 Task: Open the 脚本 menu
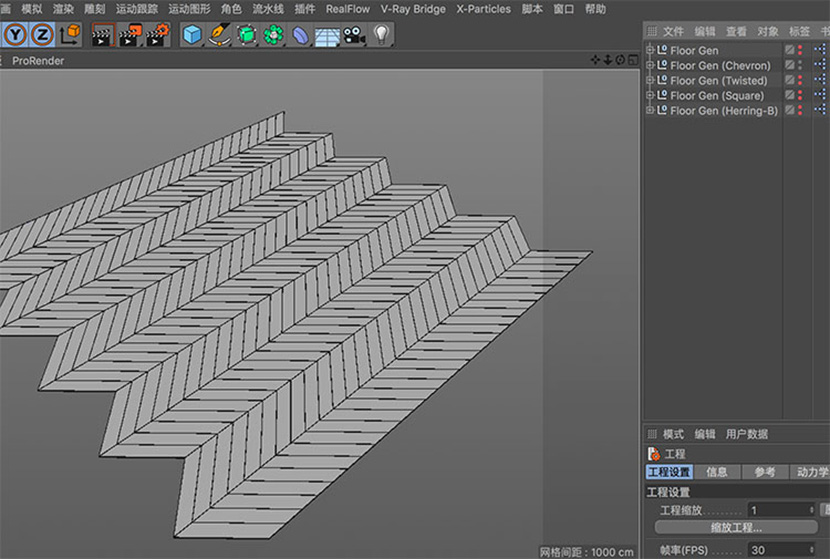[x=532, y=9]
